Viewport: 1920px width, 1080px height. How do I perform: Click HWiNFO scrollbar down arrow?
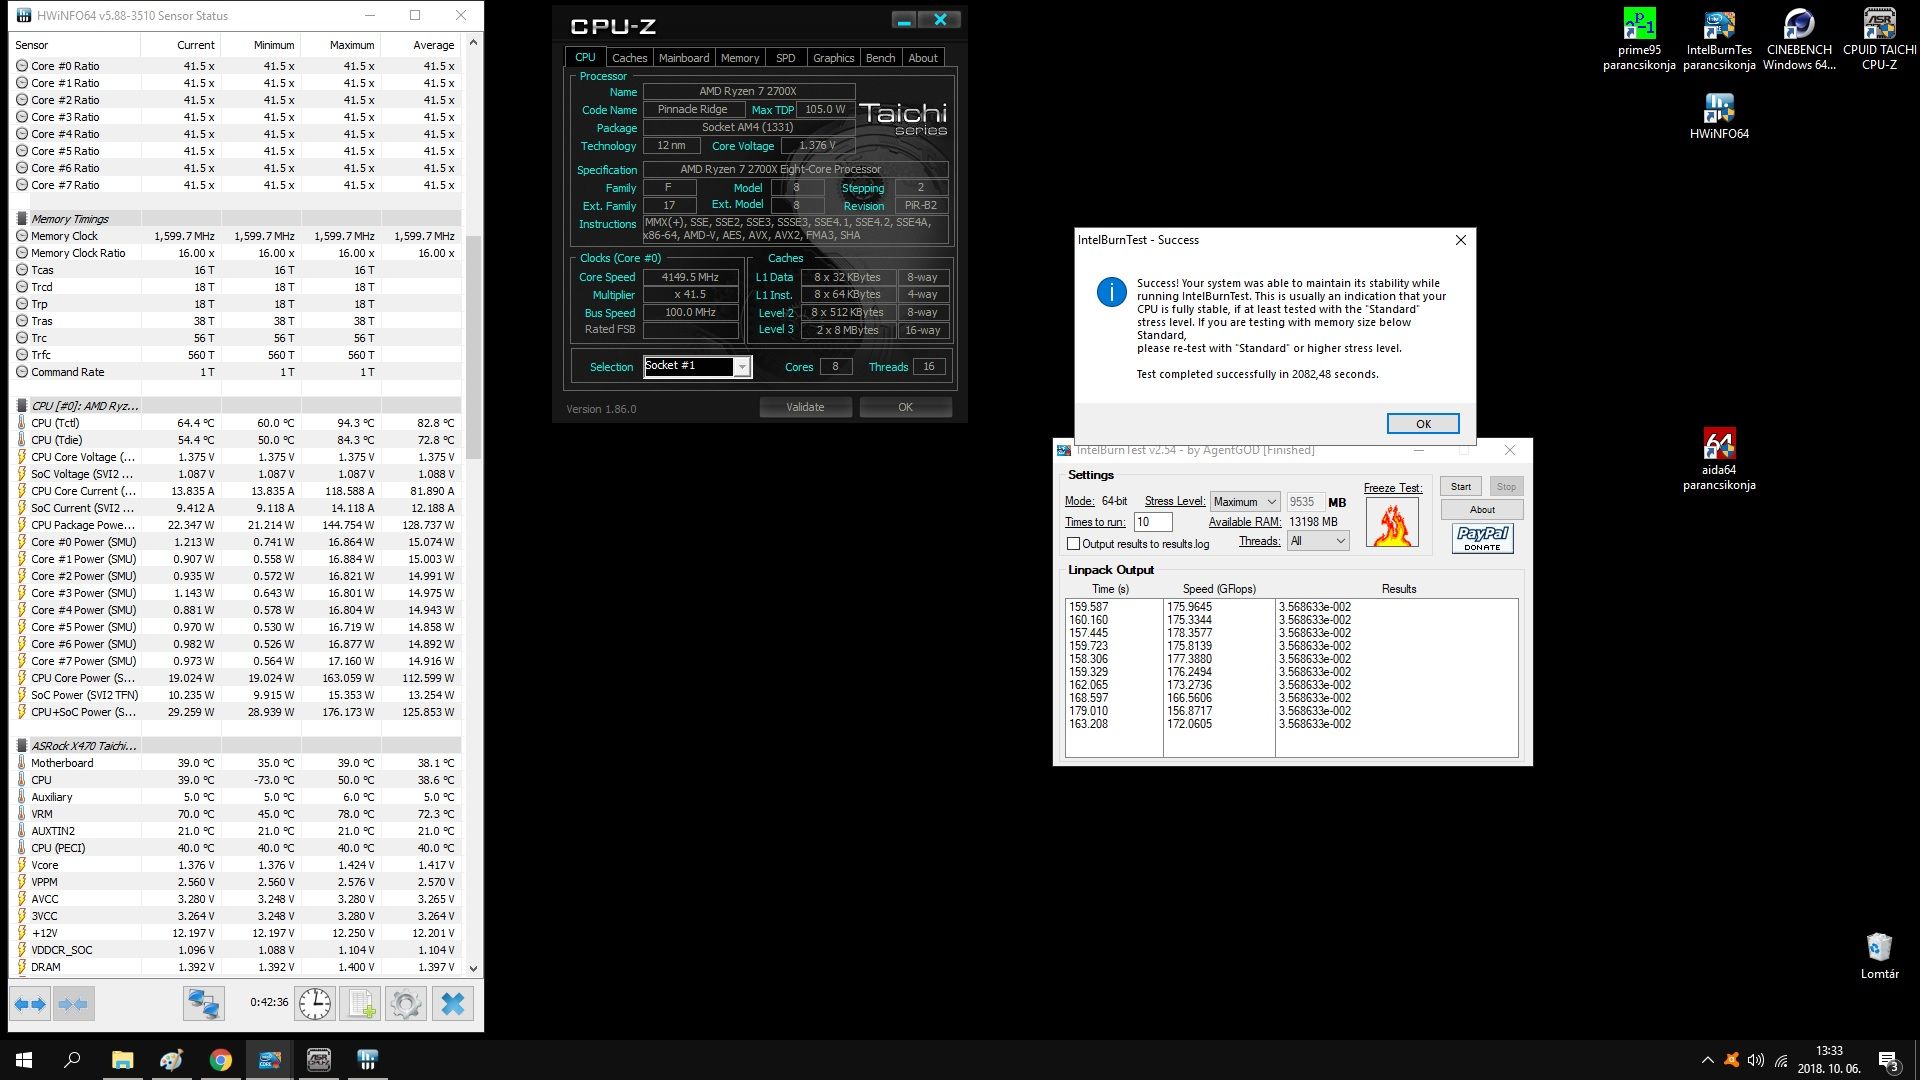(x=473, y=968)
